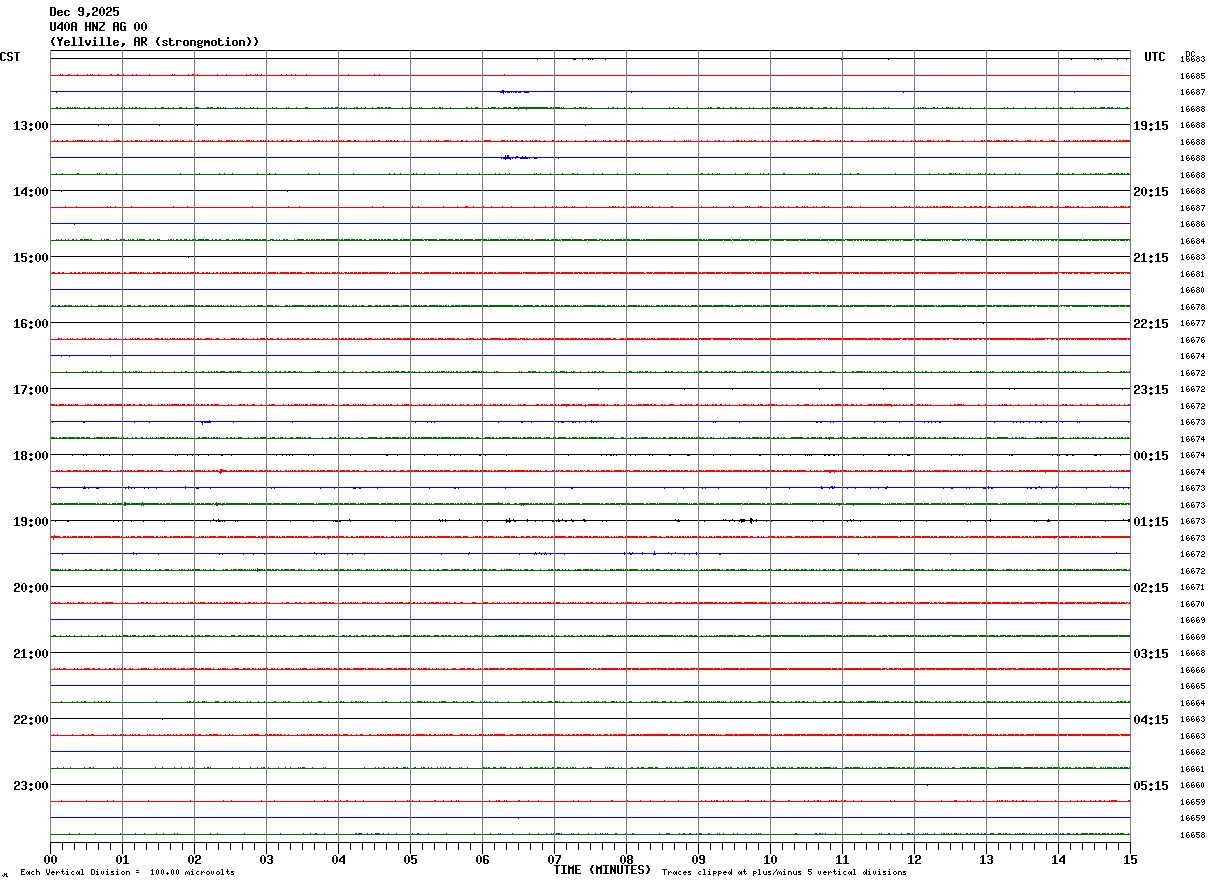Click minute 10 on the time axis
This screenshot has width=1210, height=886.
[x=770, y=859]
